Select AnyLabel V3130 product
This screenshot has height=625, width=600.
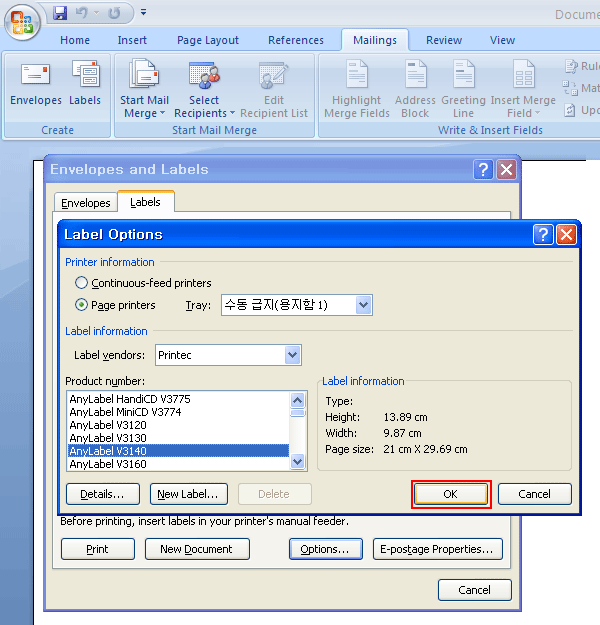pos(178,438)
